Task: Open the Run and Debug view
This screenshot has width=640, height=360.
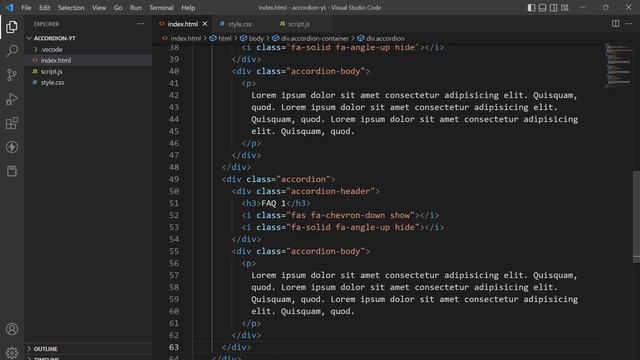Action: tap(12, 99)
